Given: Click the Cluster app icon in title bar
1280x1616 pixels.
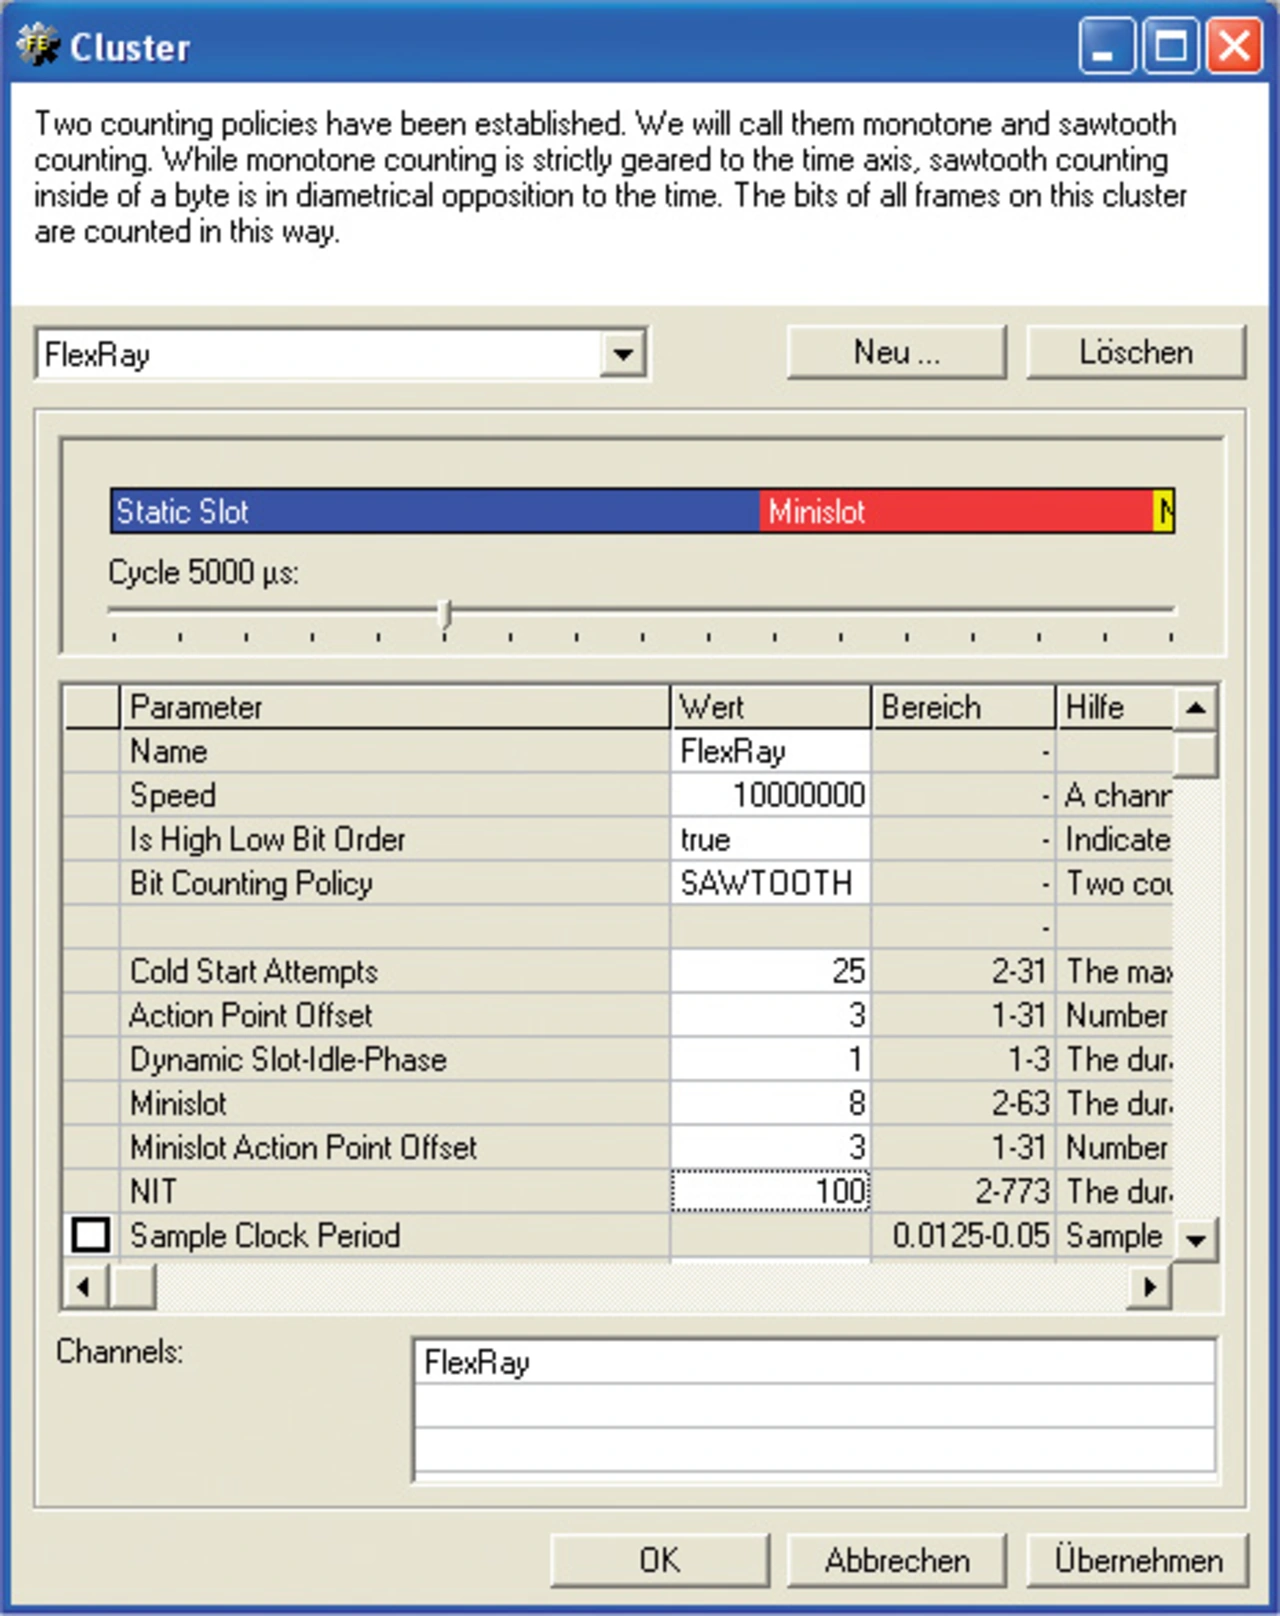Looking at the screenshot, I should click(38, 47).
